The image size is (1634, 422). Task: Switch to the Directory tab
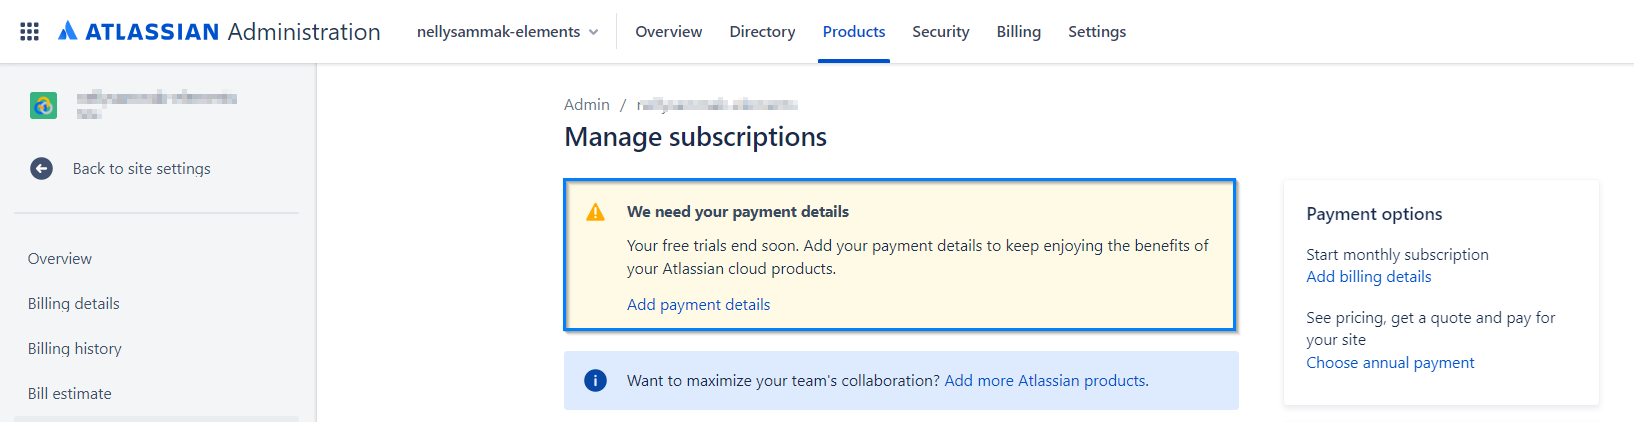pos(762,32)
